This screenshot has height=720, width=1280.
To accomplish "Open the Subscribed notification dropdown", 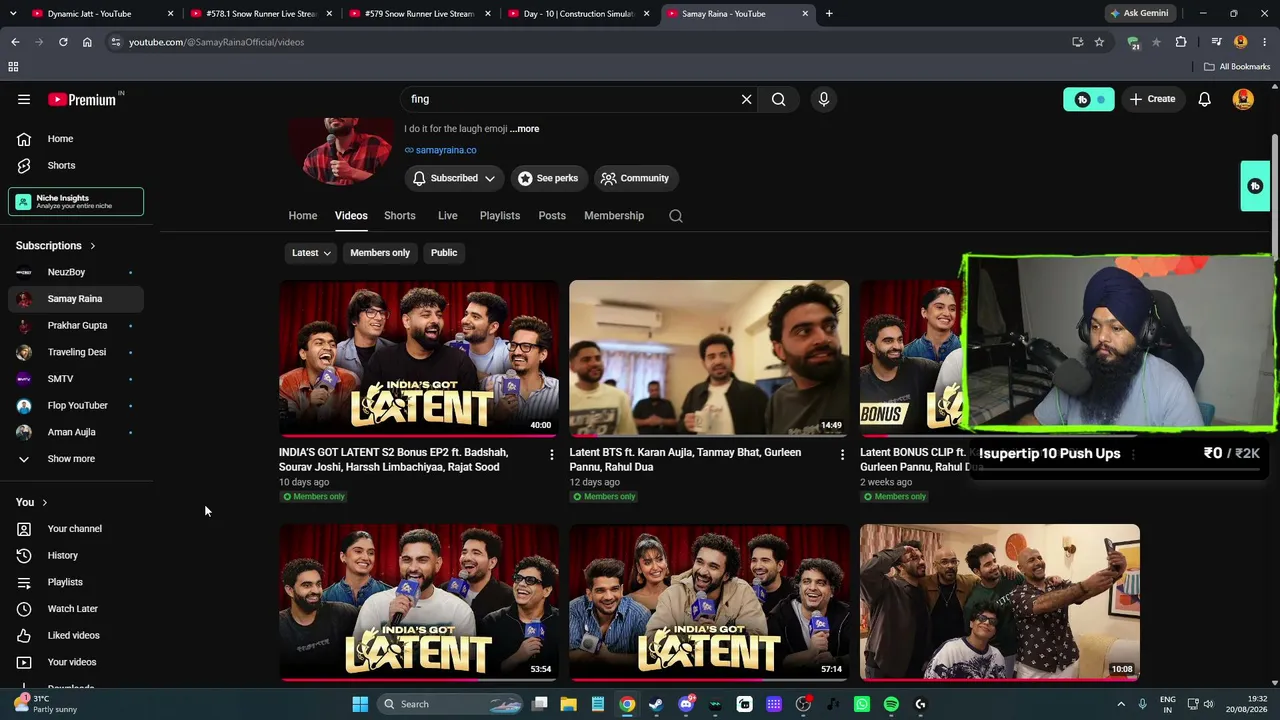I will pos(454,178).
